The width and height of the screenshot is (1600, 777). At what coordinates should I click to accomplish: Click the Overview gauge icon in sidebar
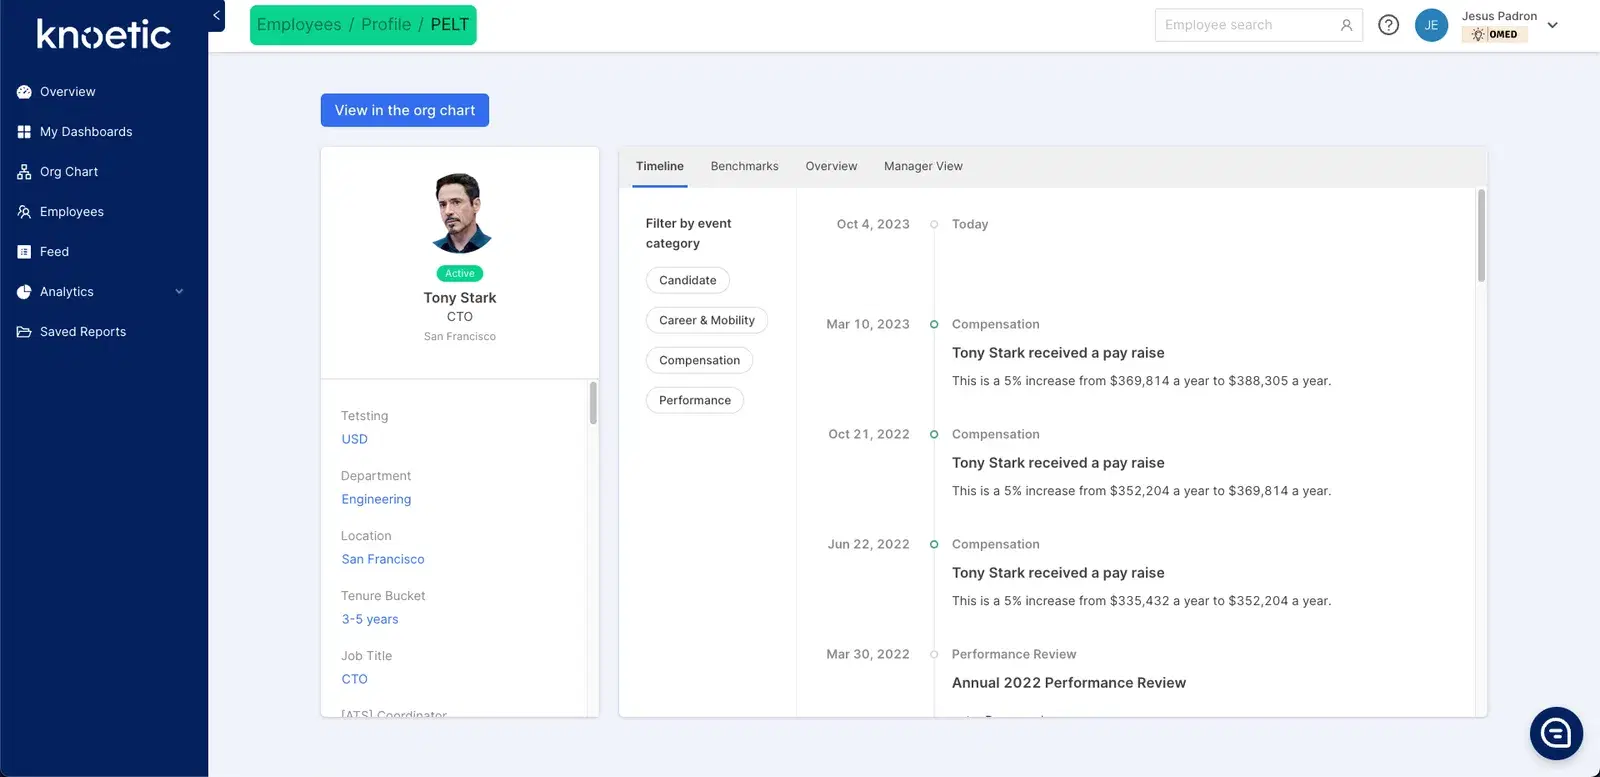[x=24, y=92]
